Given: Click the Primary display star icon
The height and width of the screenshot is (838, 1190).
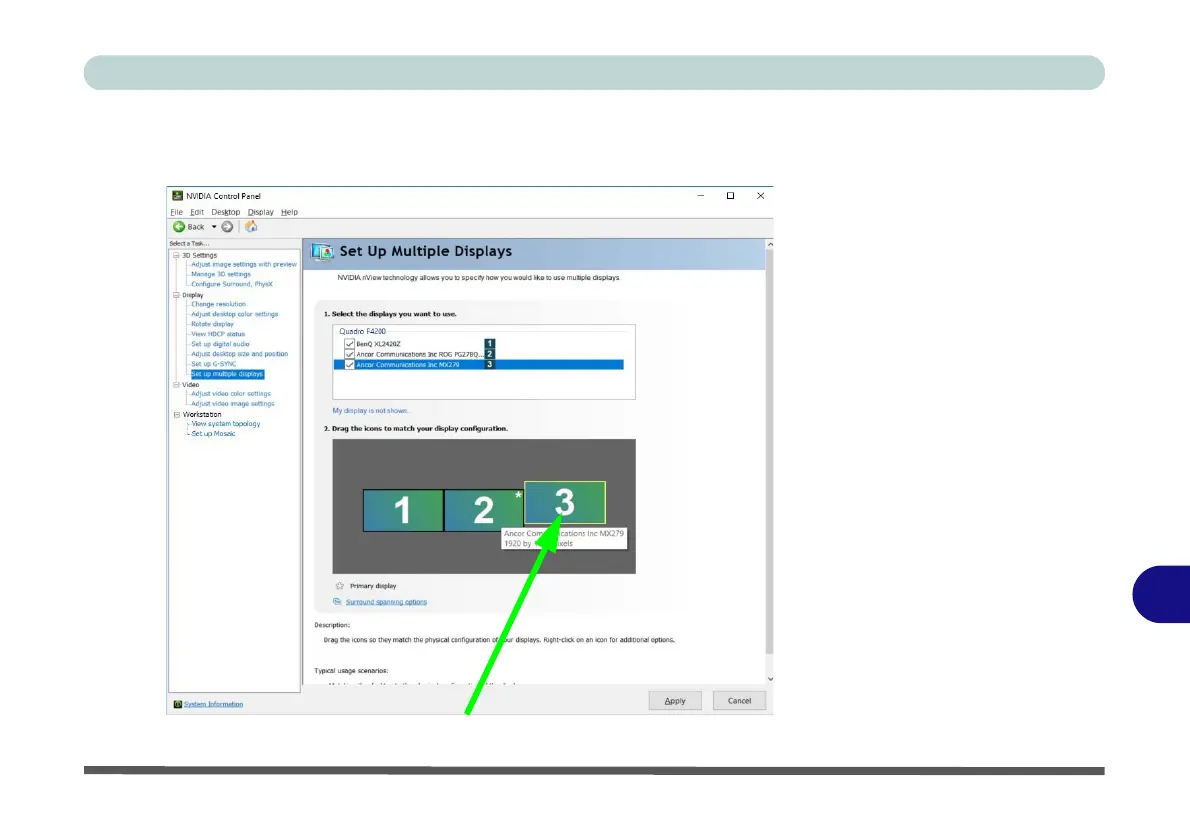Looking at the screenshot, I should 339,586.
